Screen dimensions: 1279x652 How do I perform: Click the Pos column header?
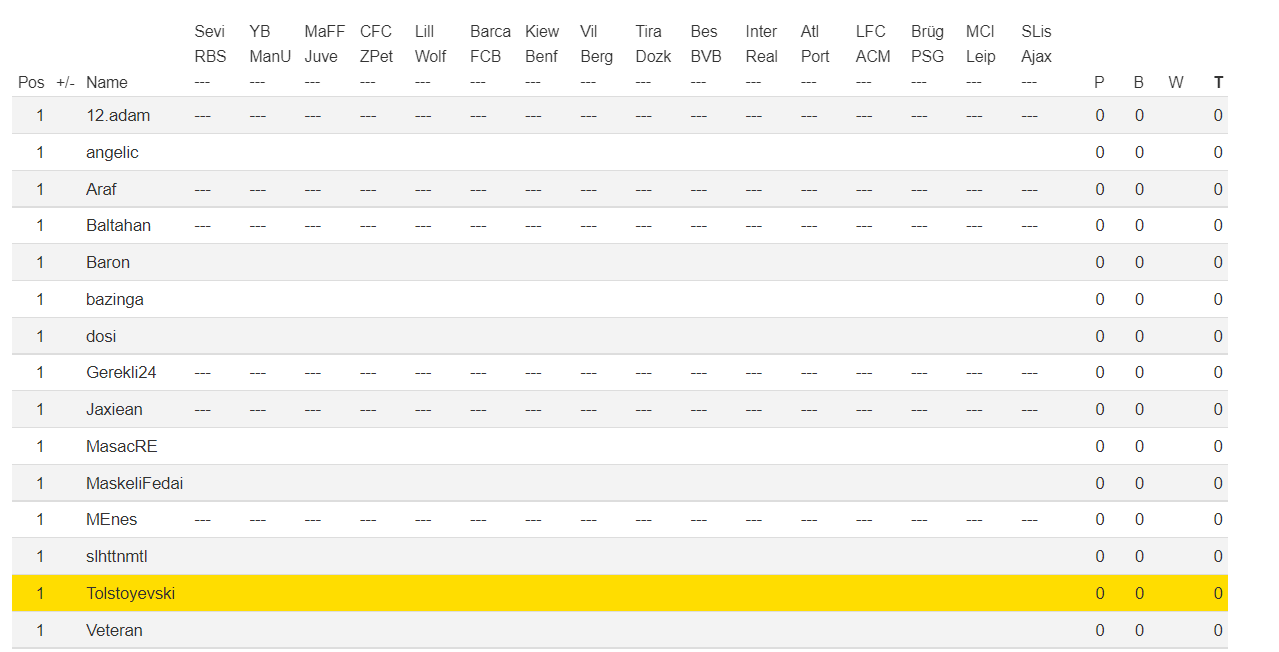click(31, 83)
